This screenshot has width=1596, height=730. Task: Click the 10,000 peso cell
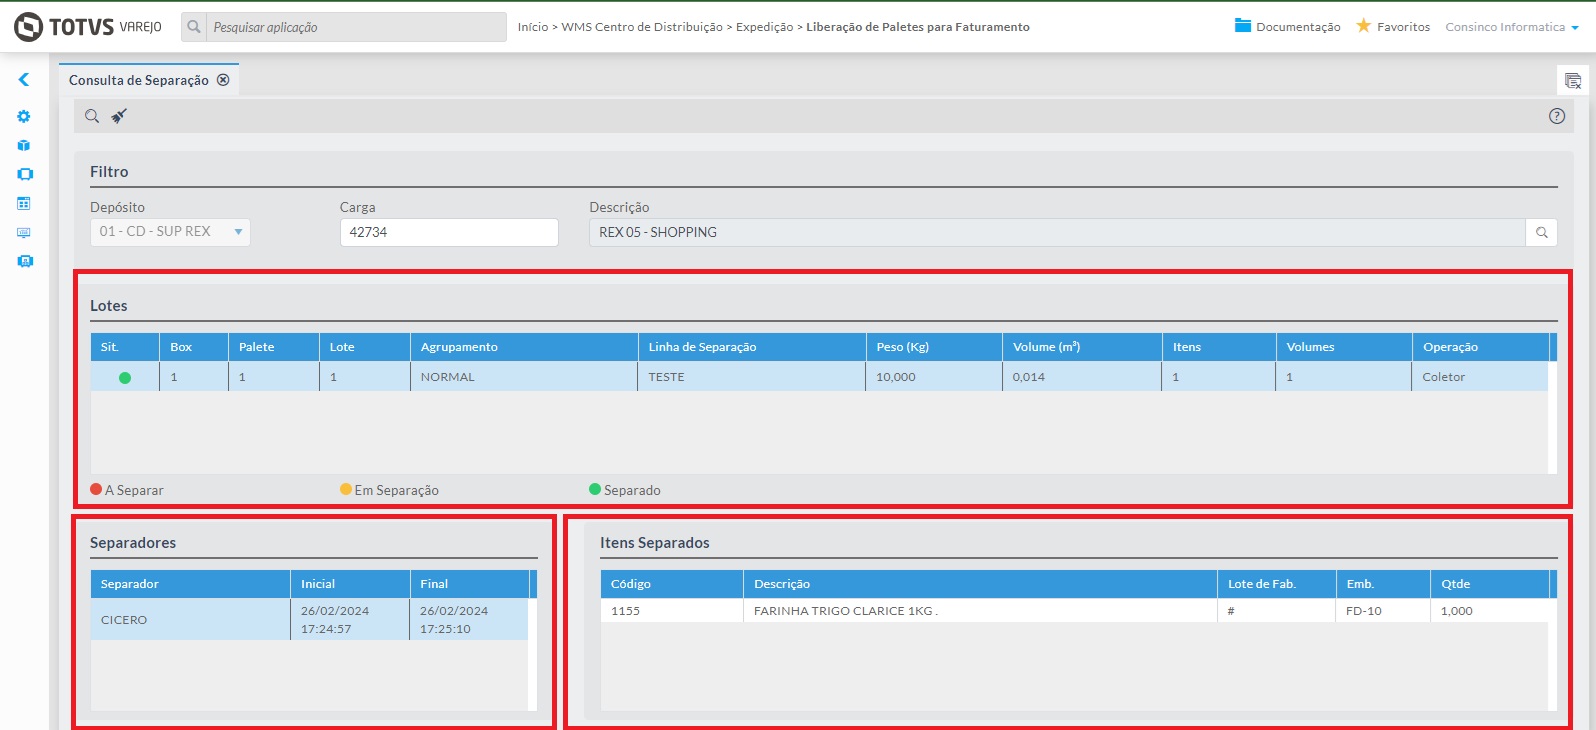(934, 377)
